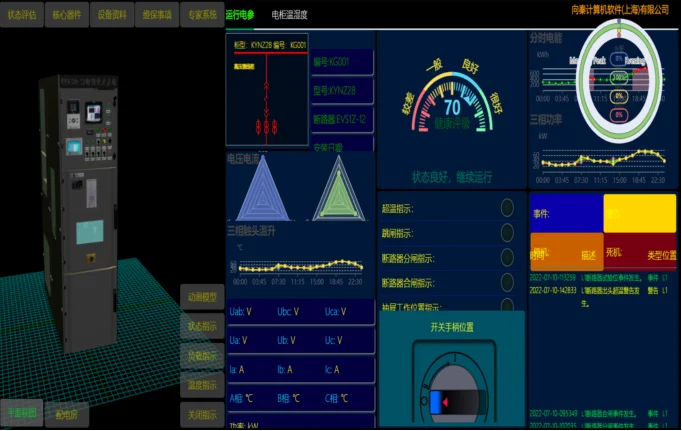
Task: Click the yellow 警告 filter tile
Action: pos(640,213)
